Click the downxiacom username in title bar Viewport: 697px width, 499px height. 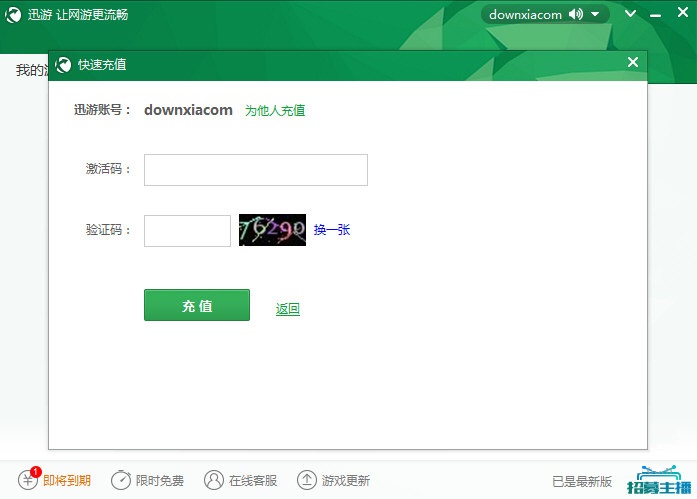[525, 15]
